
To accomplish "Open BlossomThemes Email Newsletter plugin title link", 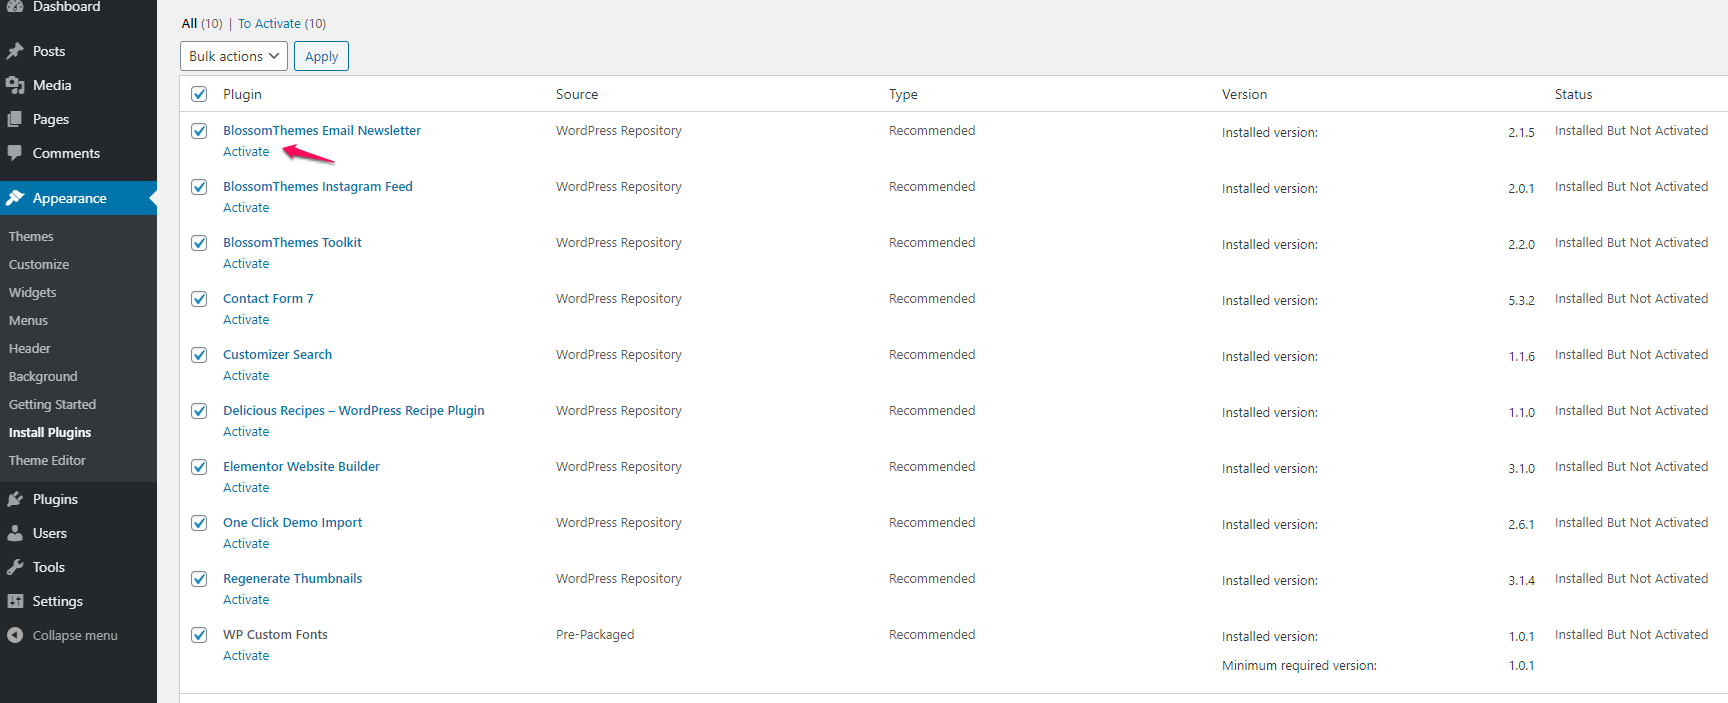I will coord(322,131).
